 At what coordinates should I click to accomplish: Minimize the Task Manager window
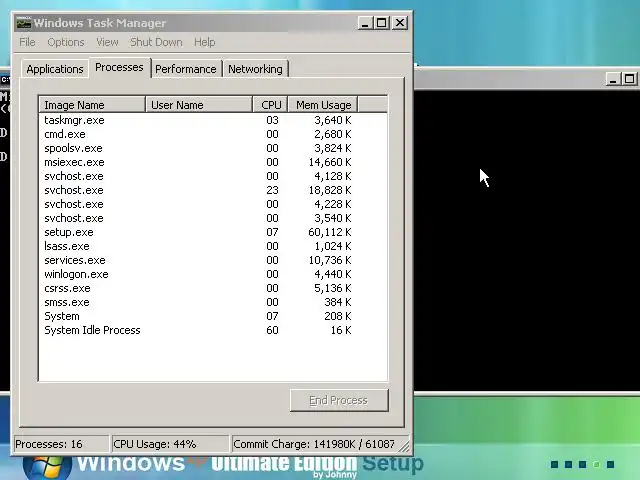point(365,23)
